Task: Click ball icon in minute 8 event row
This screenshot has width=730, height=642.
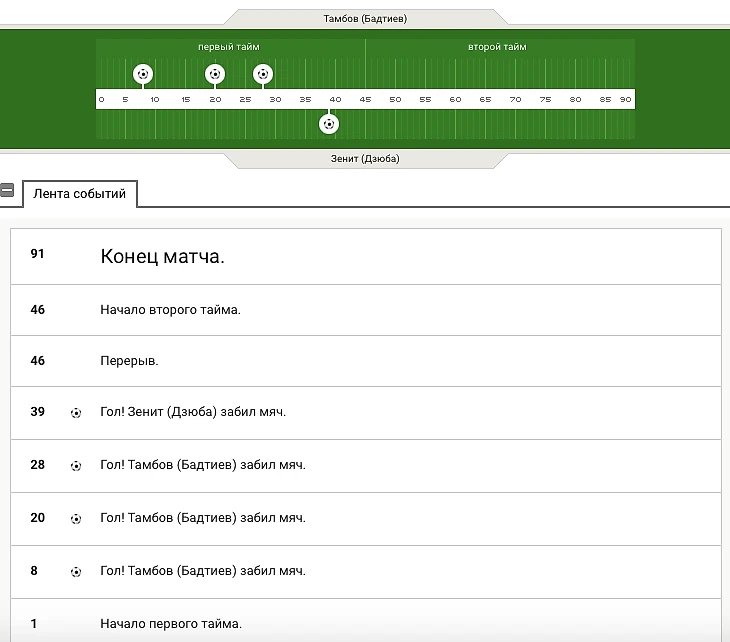Action: coord(76,572)
